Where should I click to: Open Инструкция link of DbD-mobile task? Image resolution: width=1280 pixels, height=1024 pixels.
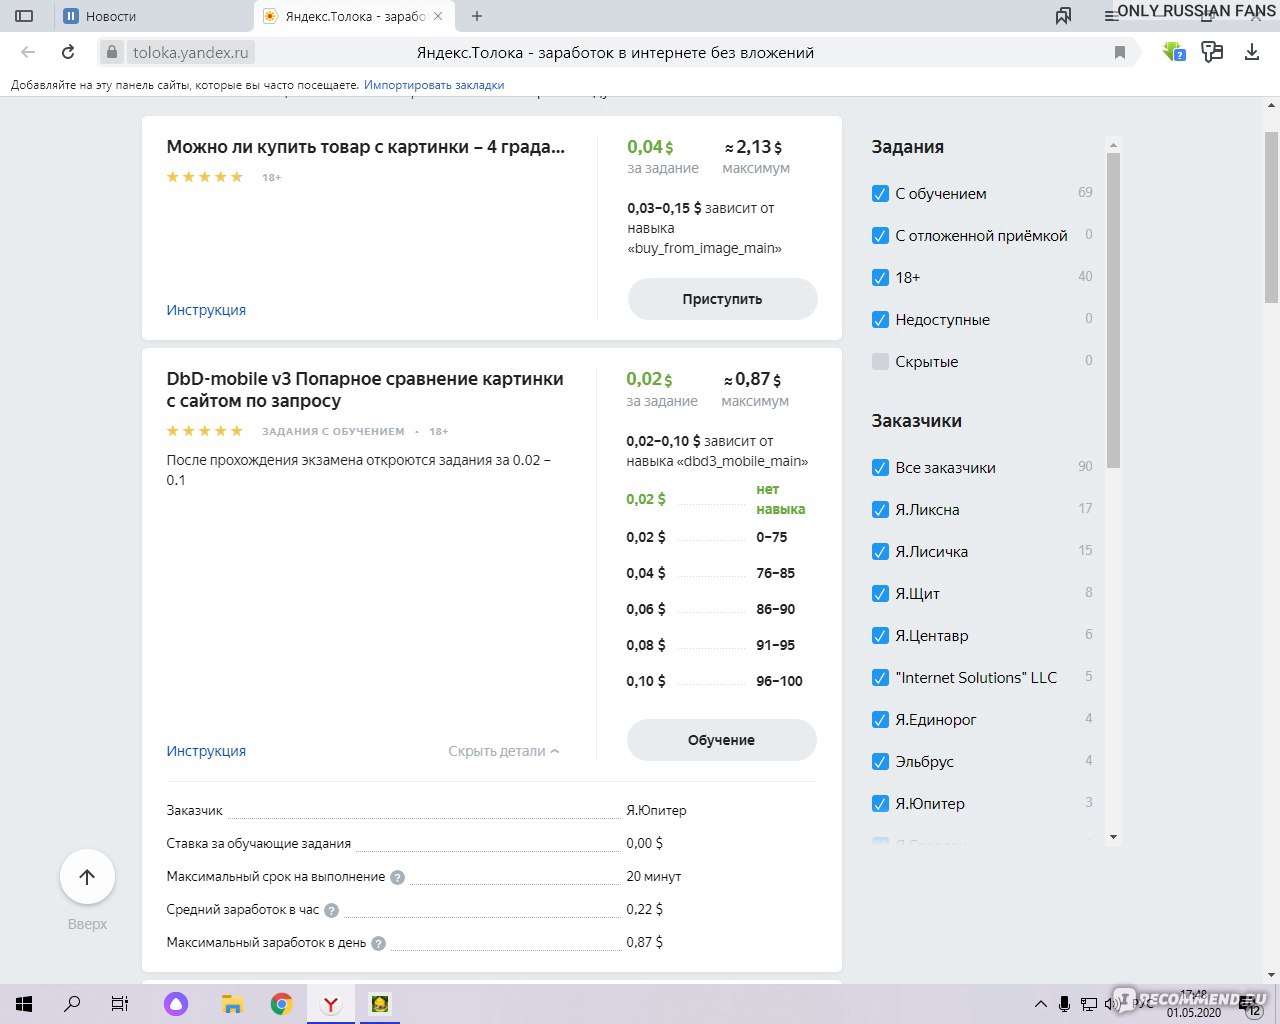(206, 751)
